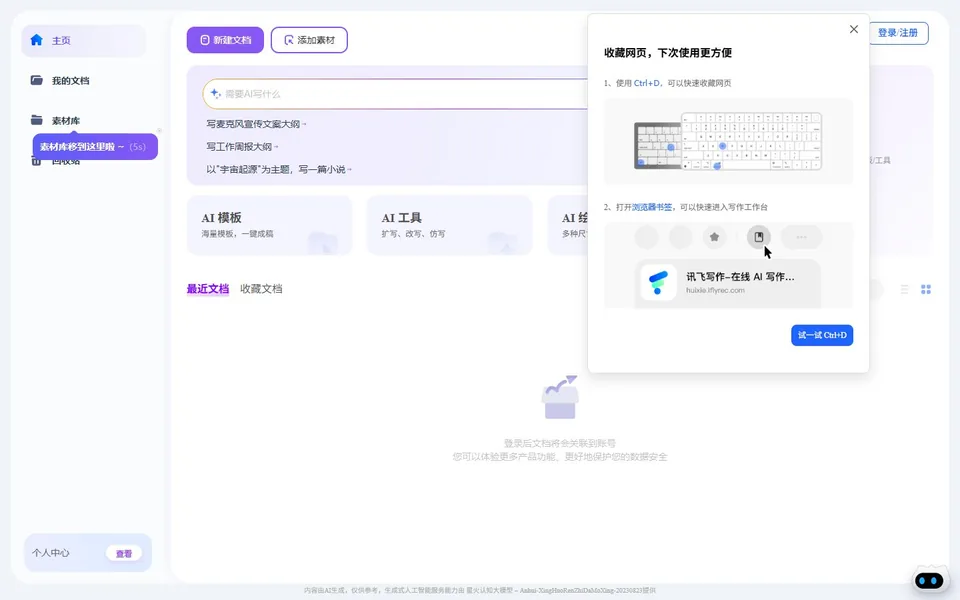Image resolution: width=960 pixels, height=600 pixels.
Task: Click the 登录/注册 button
Action: point(898,32)
